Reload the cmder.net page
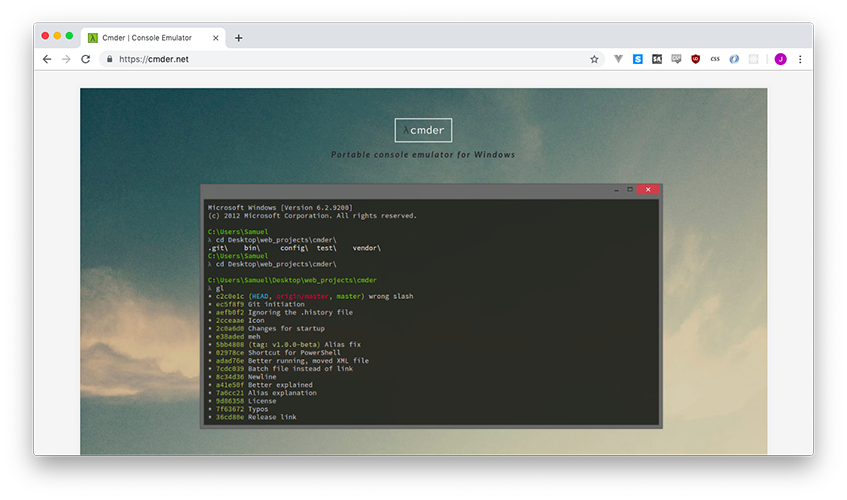Viewport: 847px width, 500px height. click(85, 59)
